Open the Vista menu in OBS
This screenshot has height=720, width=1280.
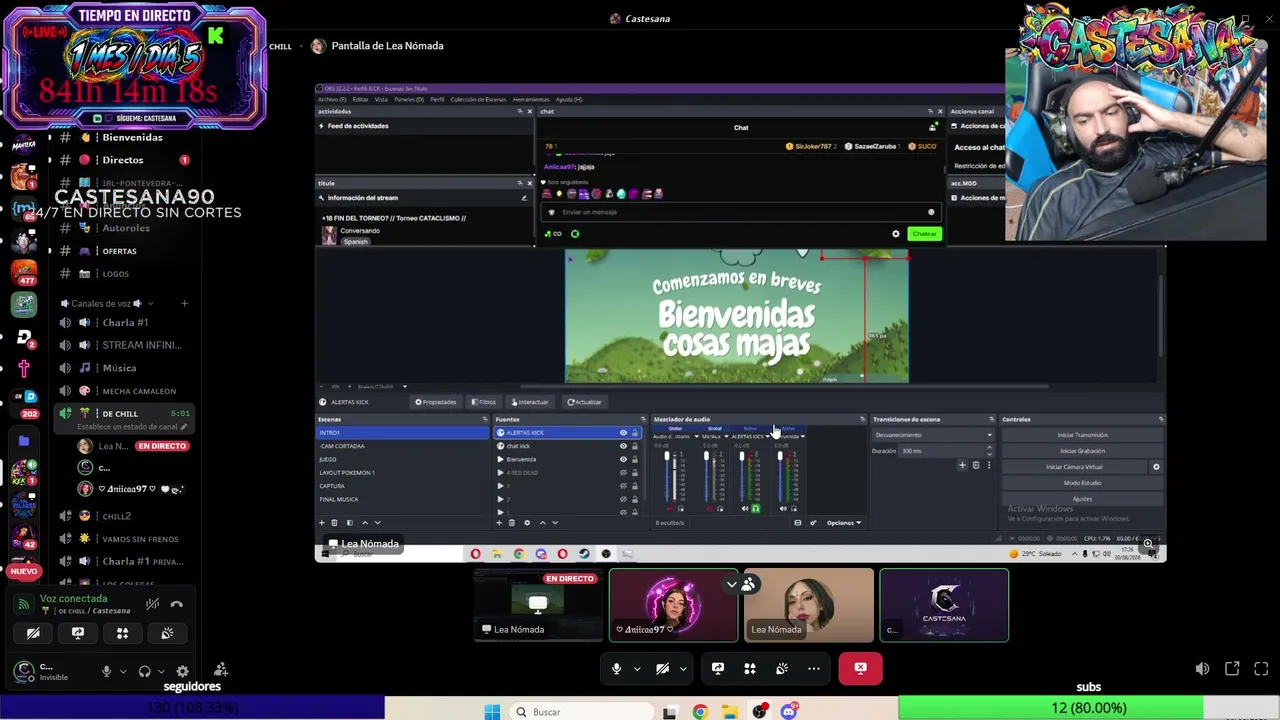click(x=381, y=100)
